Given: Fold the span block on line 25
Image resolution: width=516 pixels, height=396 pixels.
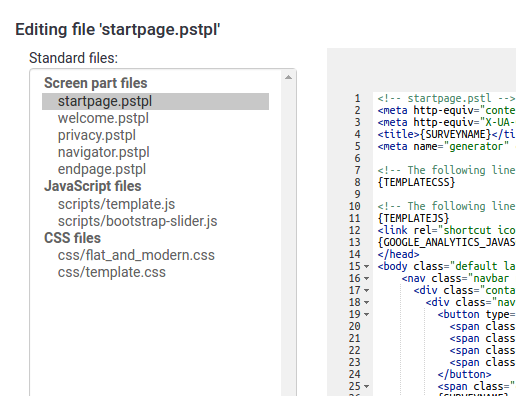Looking at the screenshot, I should (366, 386).
